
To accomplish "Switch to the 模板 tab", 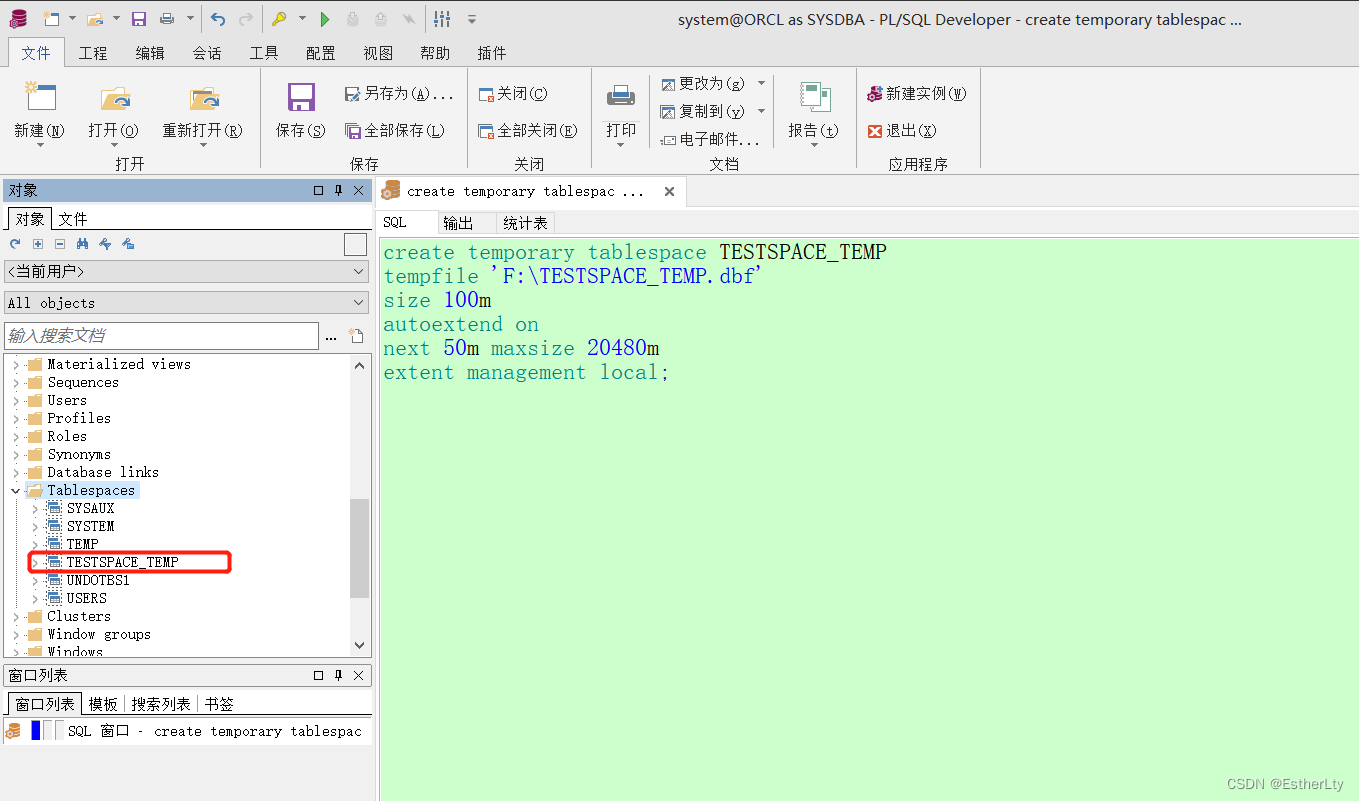I will tap(103, 704).
